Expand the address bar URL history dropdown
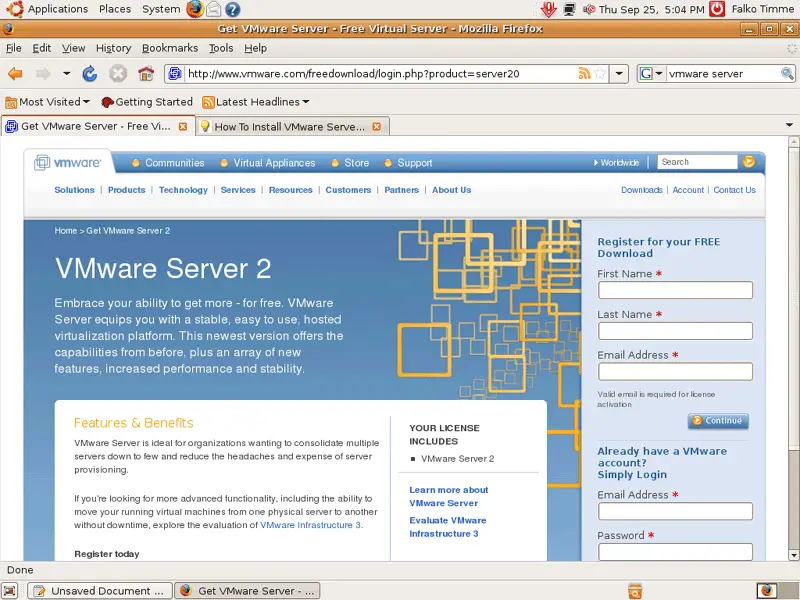The width and height of the screenshot is (800, 600). (619, 73)
